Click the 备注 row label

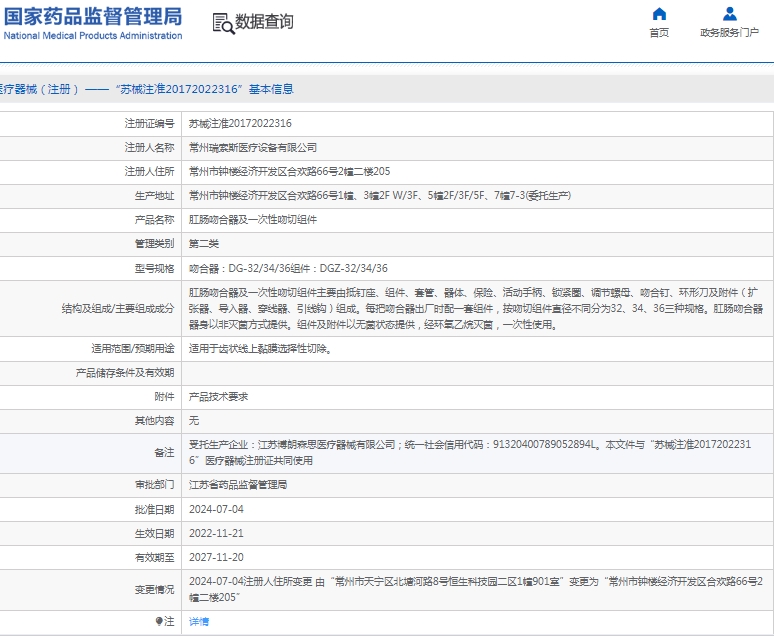click(164, 452)
